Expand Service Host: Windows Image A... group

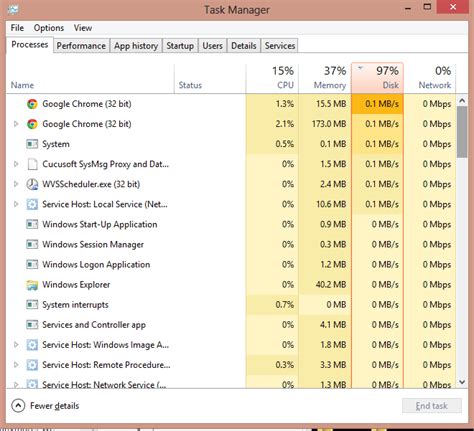point(16,345)
